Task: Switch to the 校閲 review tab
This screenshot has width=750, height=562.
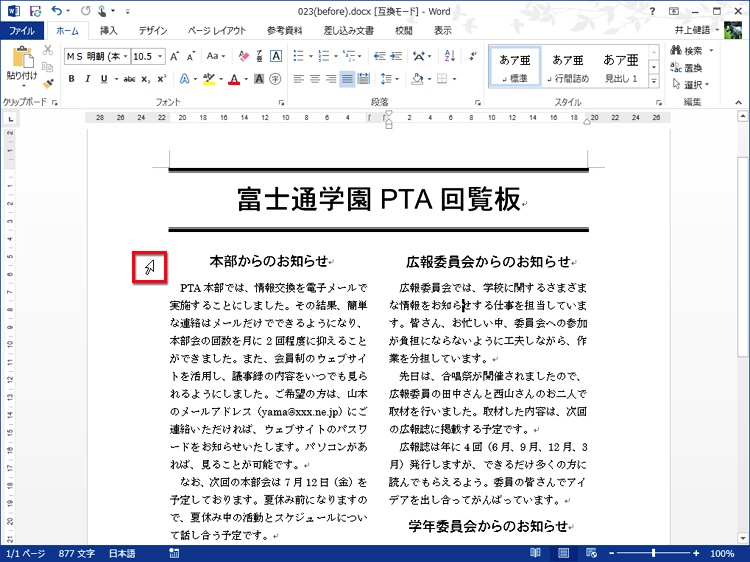Action: point(404,31)
